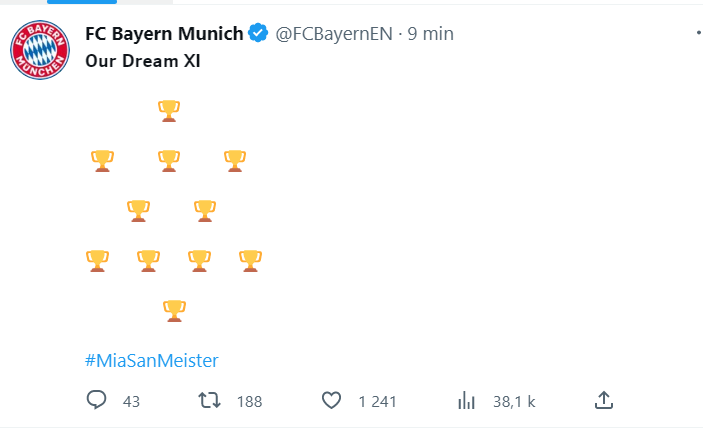Click the retweet arrows icon
The image size is (703, 430).
[209, 401]
